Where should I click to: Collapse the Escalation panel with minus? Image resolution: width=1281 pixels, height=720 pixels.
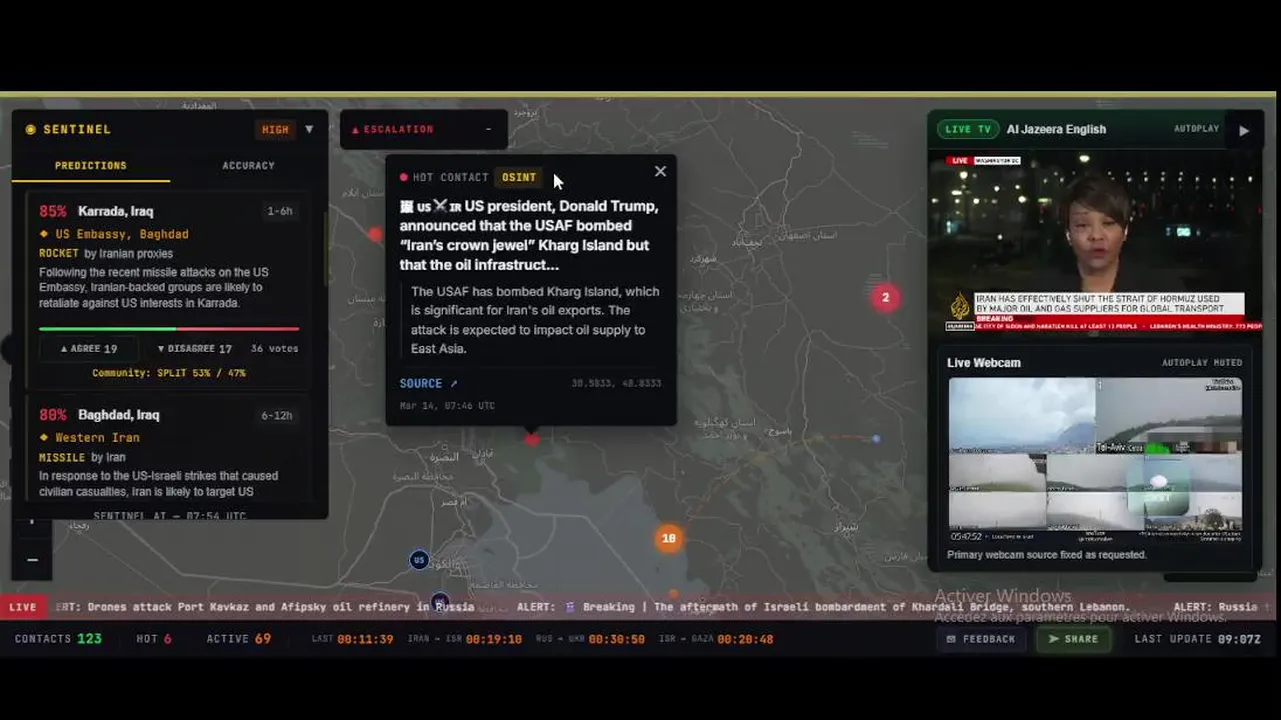point(488,129)
